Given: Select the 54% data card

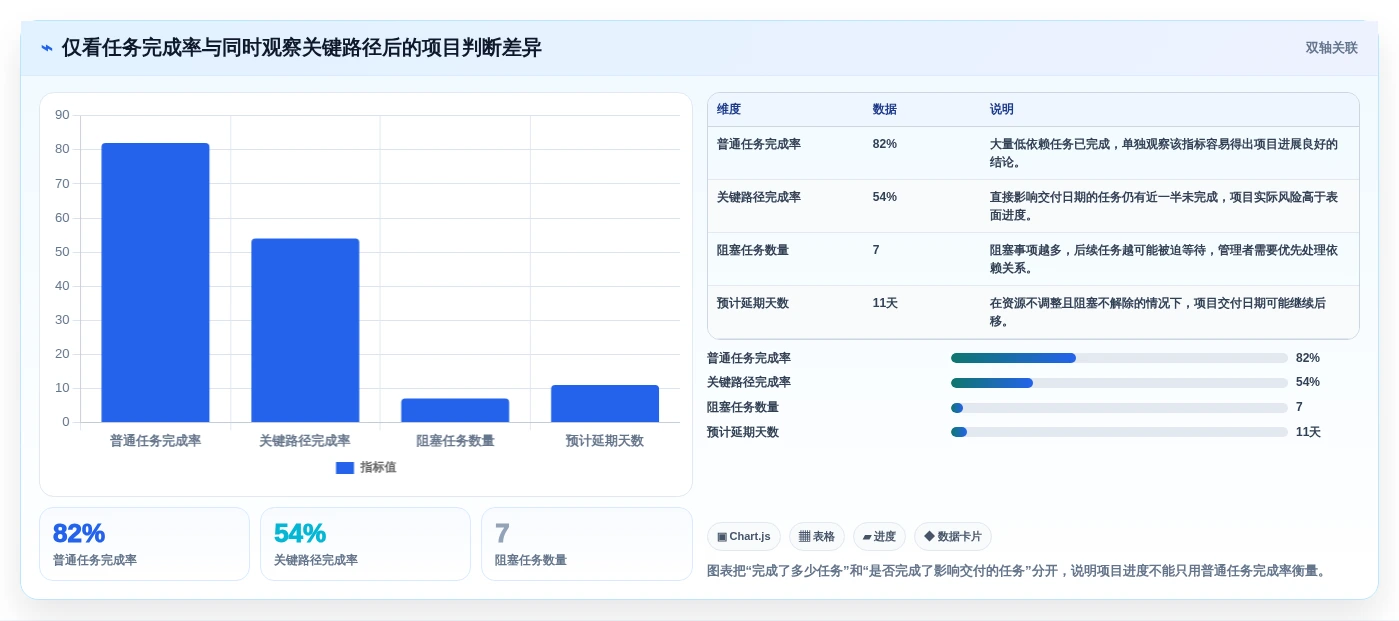Looking at the screenshot, I should 365,544.
